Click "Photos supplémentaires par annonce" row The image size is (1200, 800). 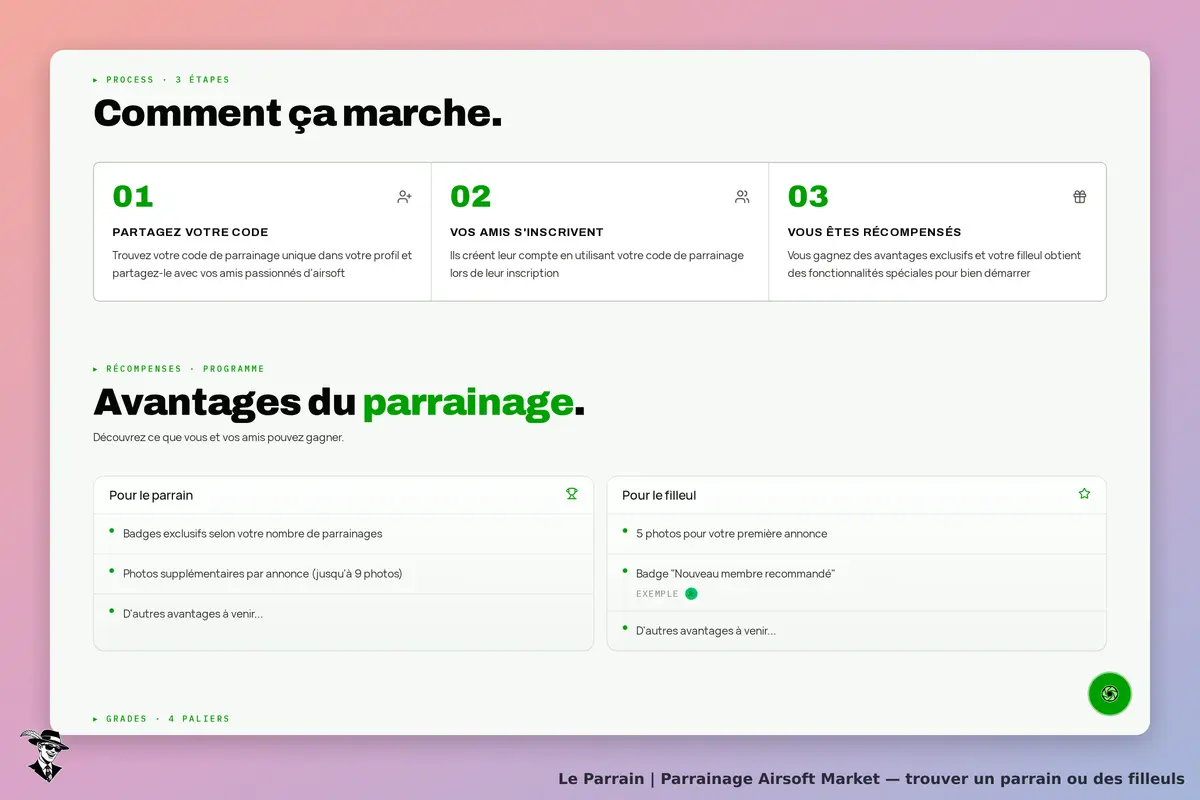343,574
